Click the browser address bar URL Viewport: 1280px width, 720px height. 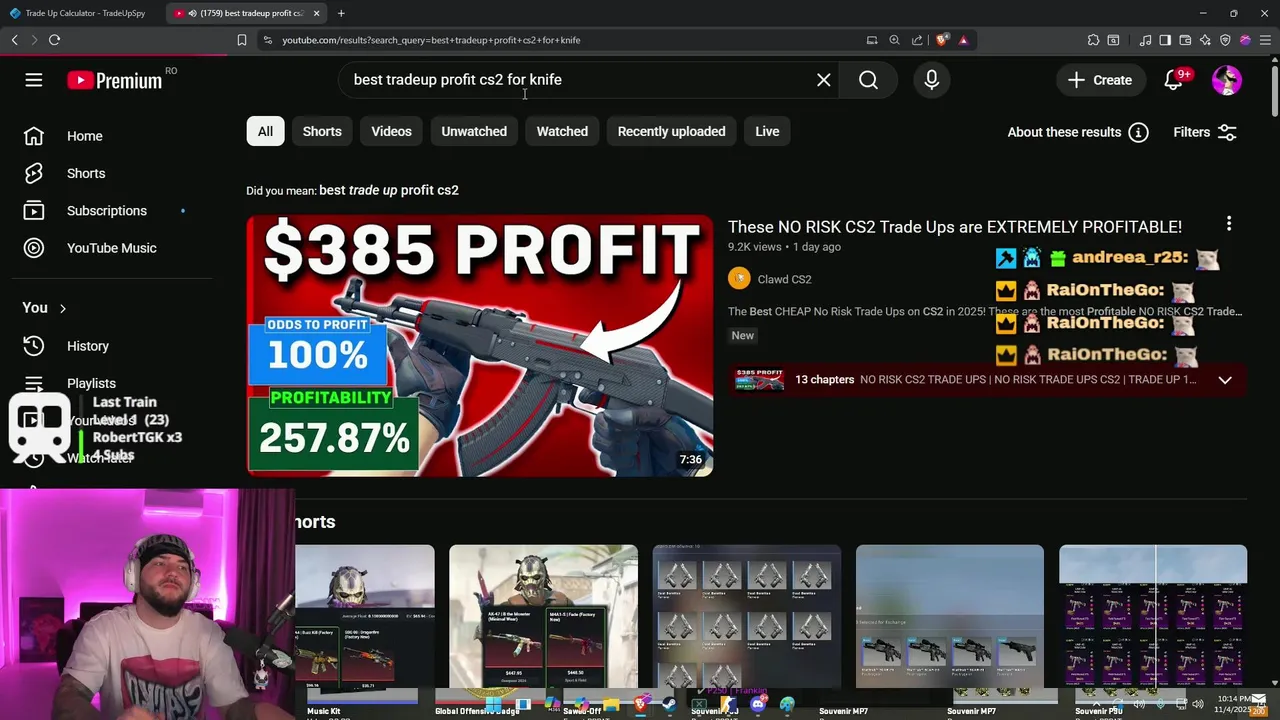pyautogui.click(x=431, y=40)
